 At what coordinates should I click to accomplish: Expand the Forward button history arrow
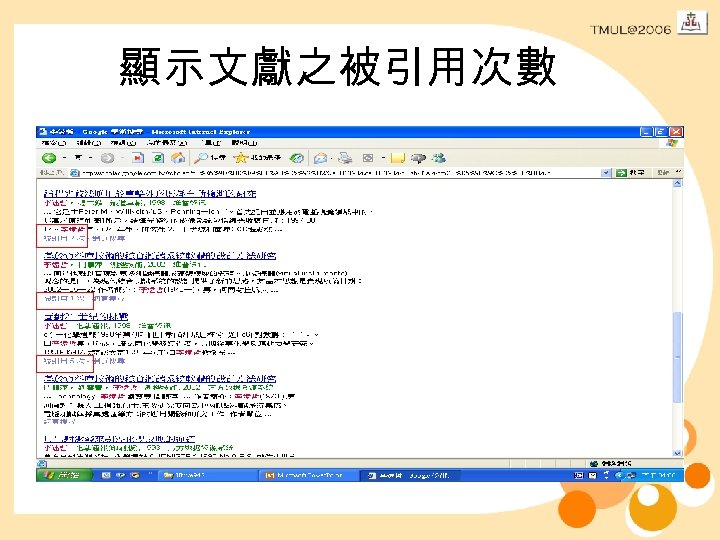122,158
